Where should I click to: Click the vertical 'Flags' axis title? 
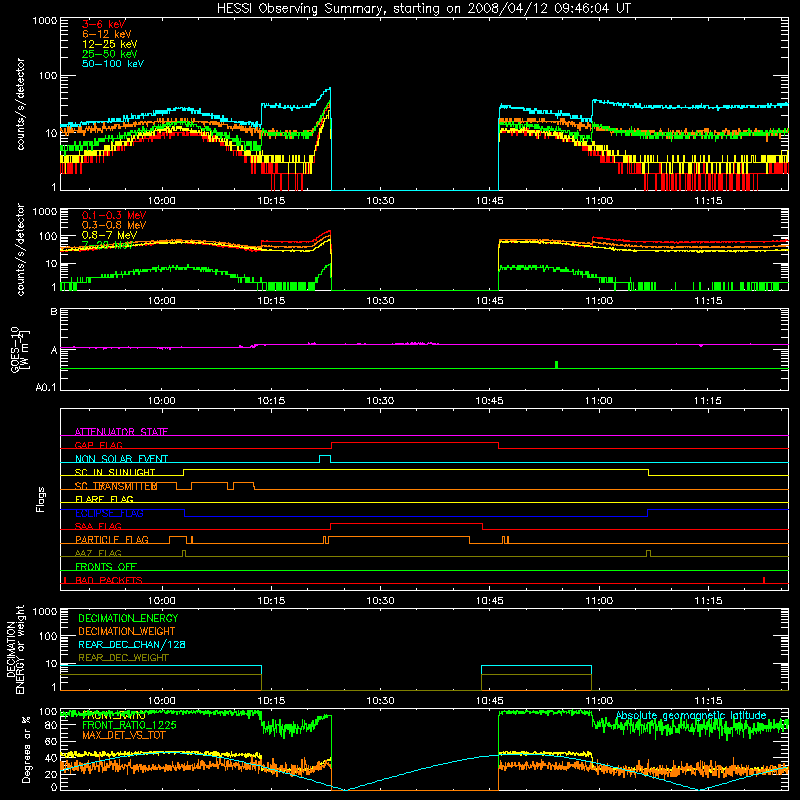(x=41, y=499)
